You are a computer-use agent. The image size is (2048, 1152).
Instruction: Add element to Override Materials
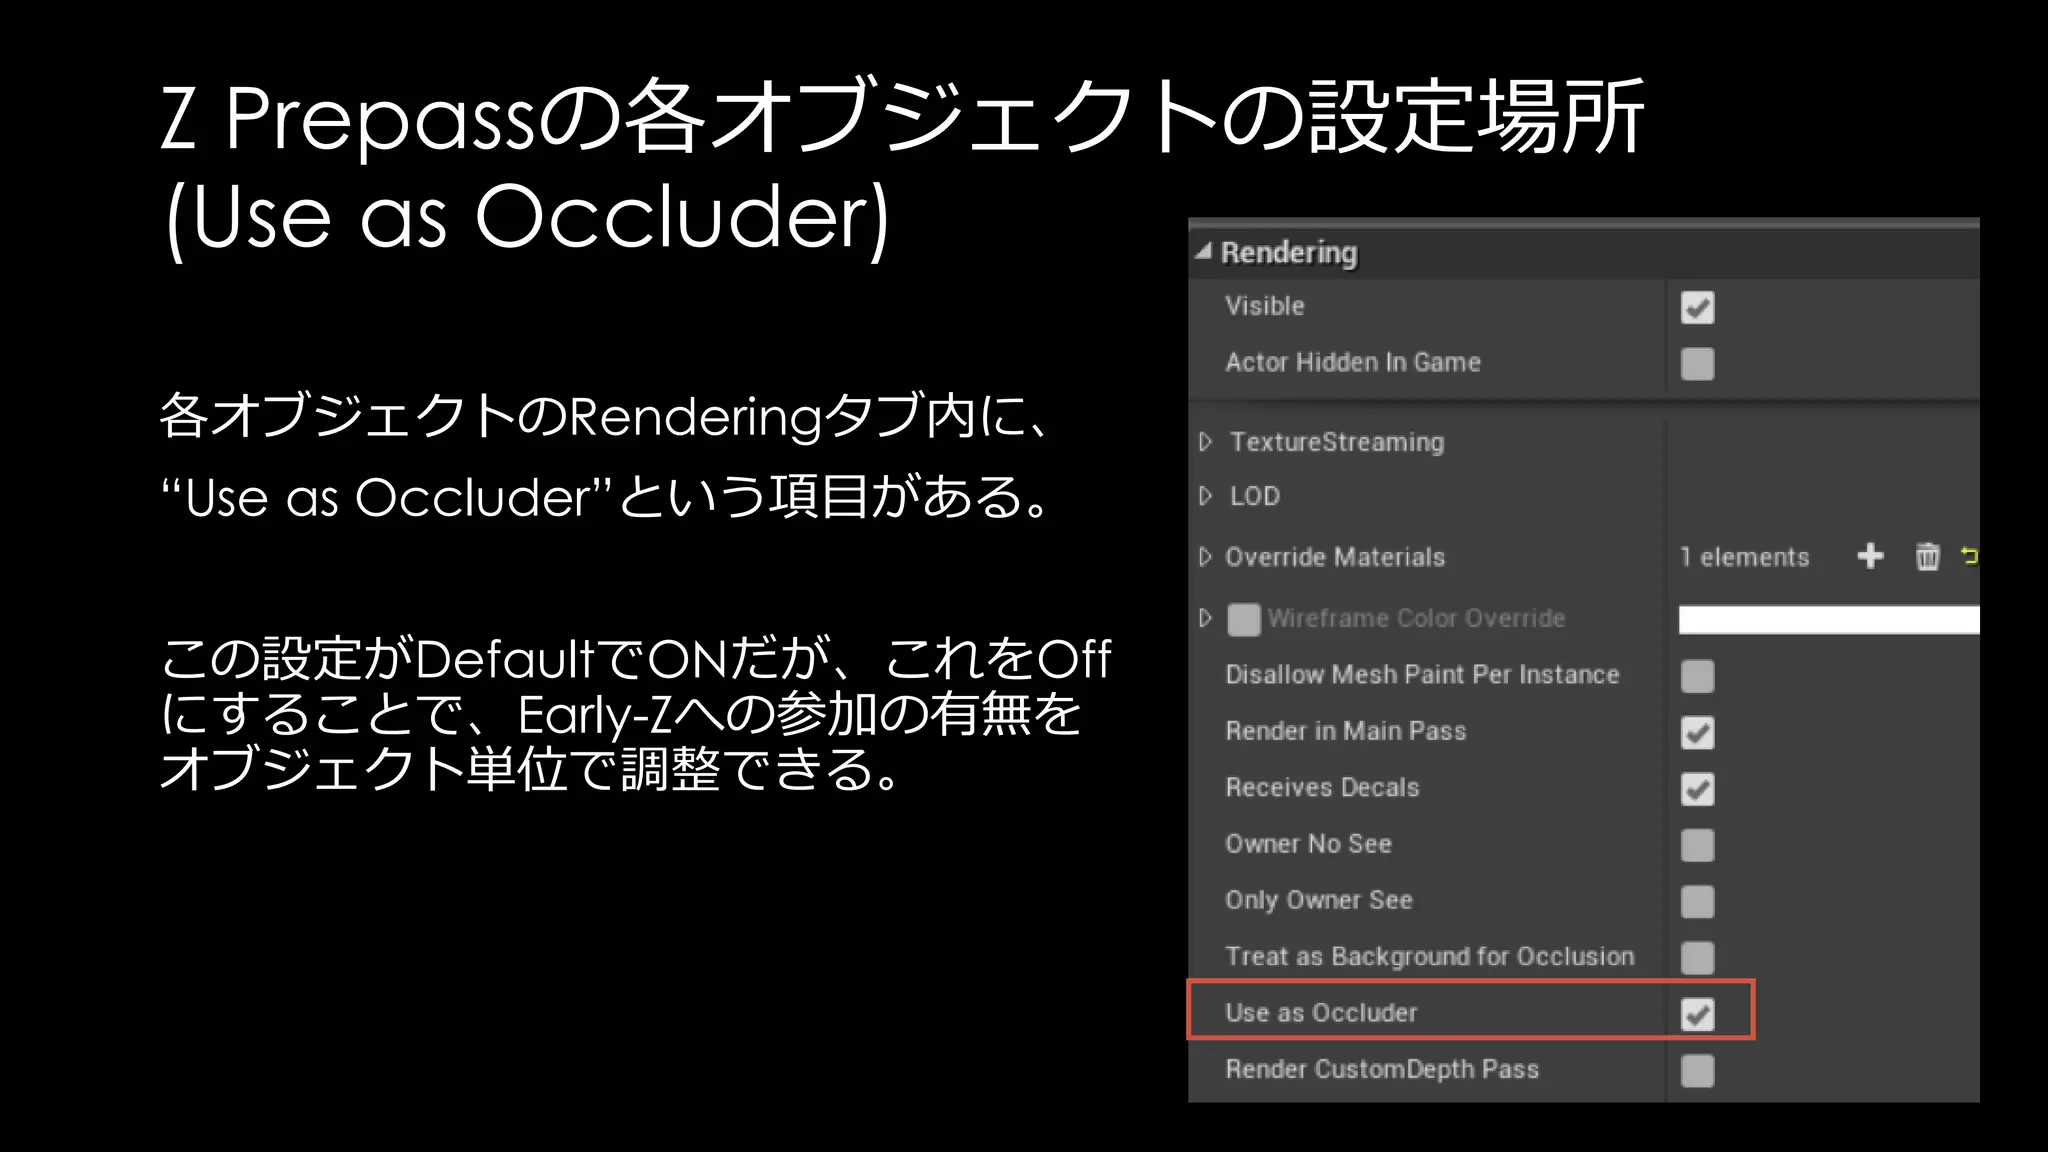(1870, 556)
